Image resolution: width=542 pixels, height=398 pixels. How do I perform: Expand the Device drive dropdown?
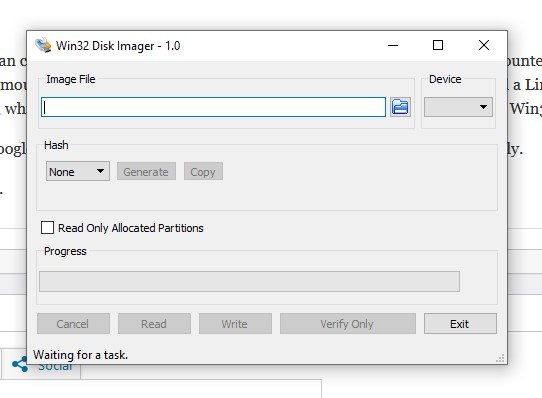point(458,107)
